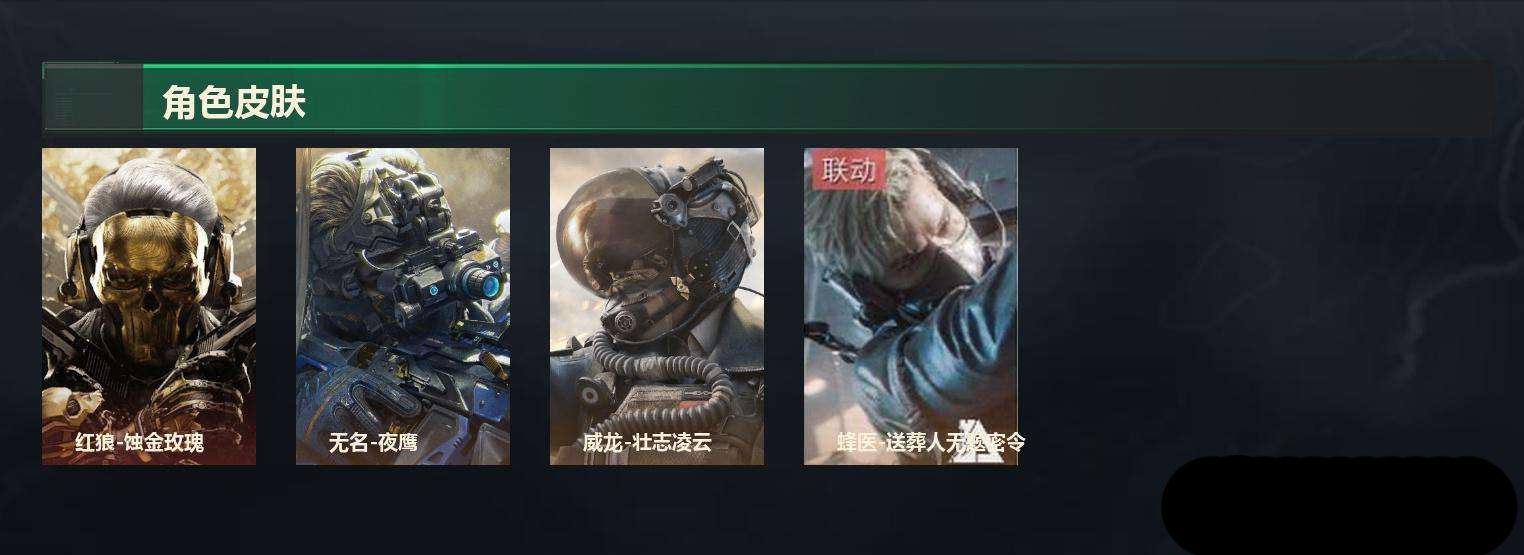Open the 威龙-壮志凌云 skin card
This screenshot has height=555, width=1524.
coord(657,306)
